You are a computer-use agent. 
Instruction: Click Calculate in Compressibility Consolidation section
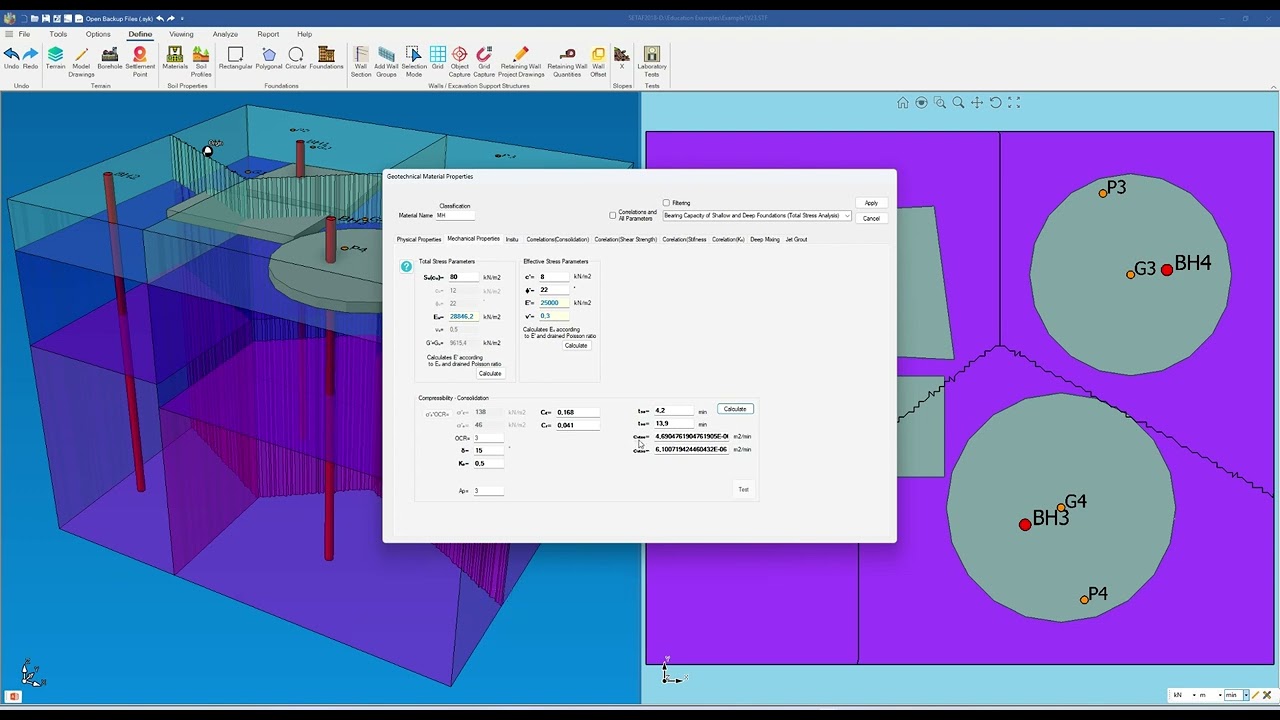735,409
